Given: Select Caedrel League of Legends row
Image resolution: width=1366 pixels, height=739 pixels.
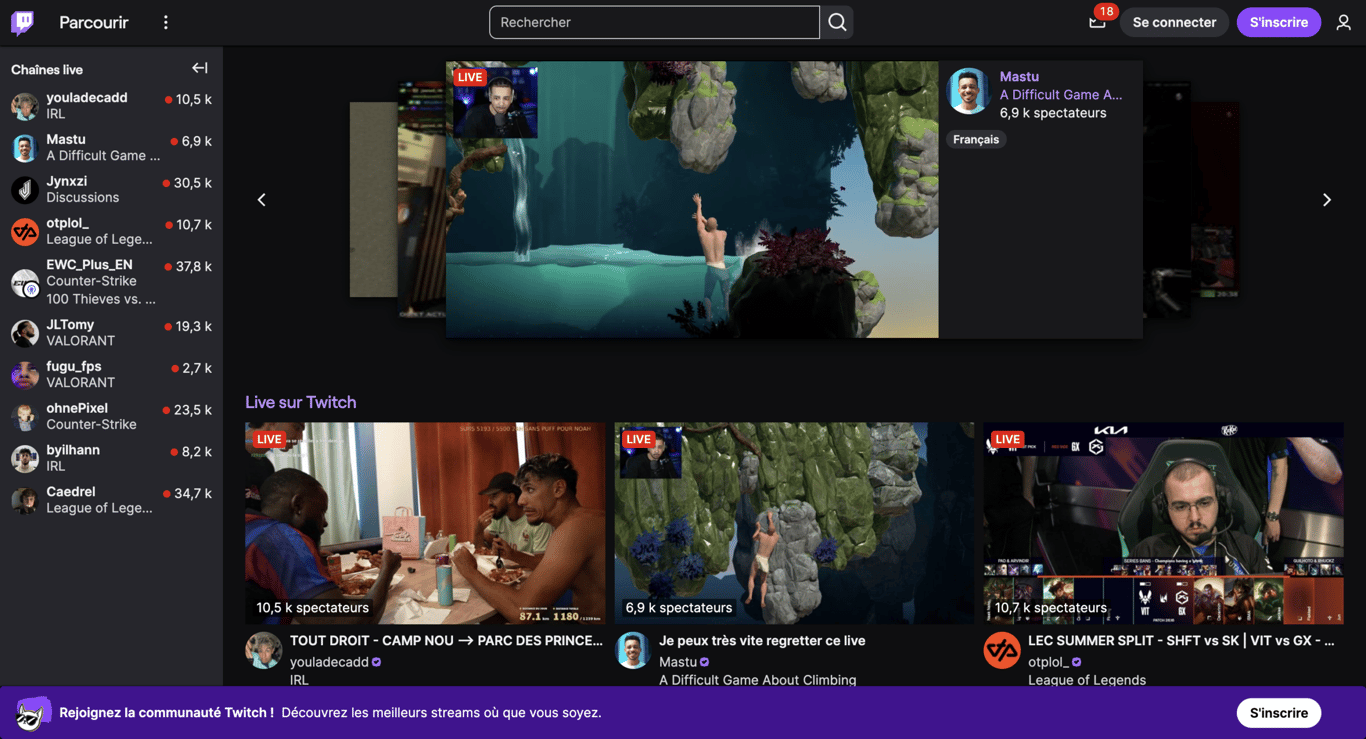Looking at the screenshot, I should tap(111, 500).
